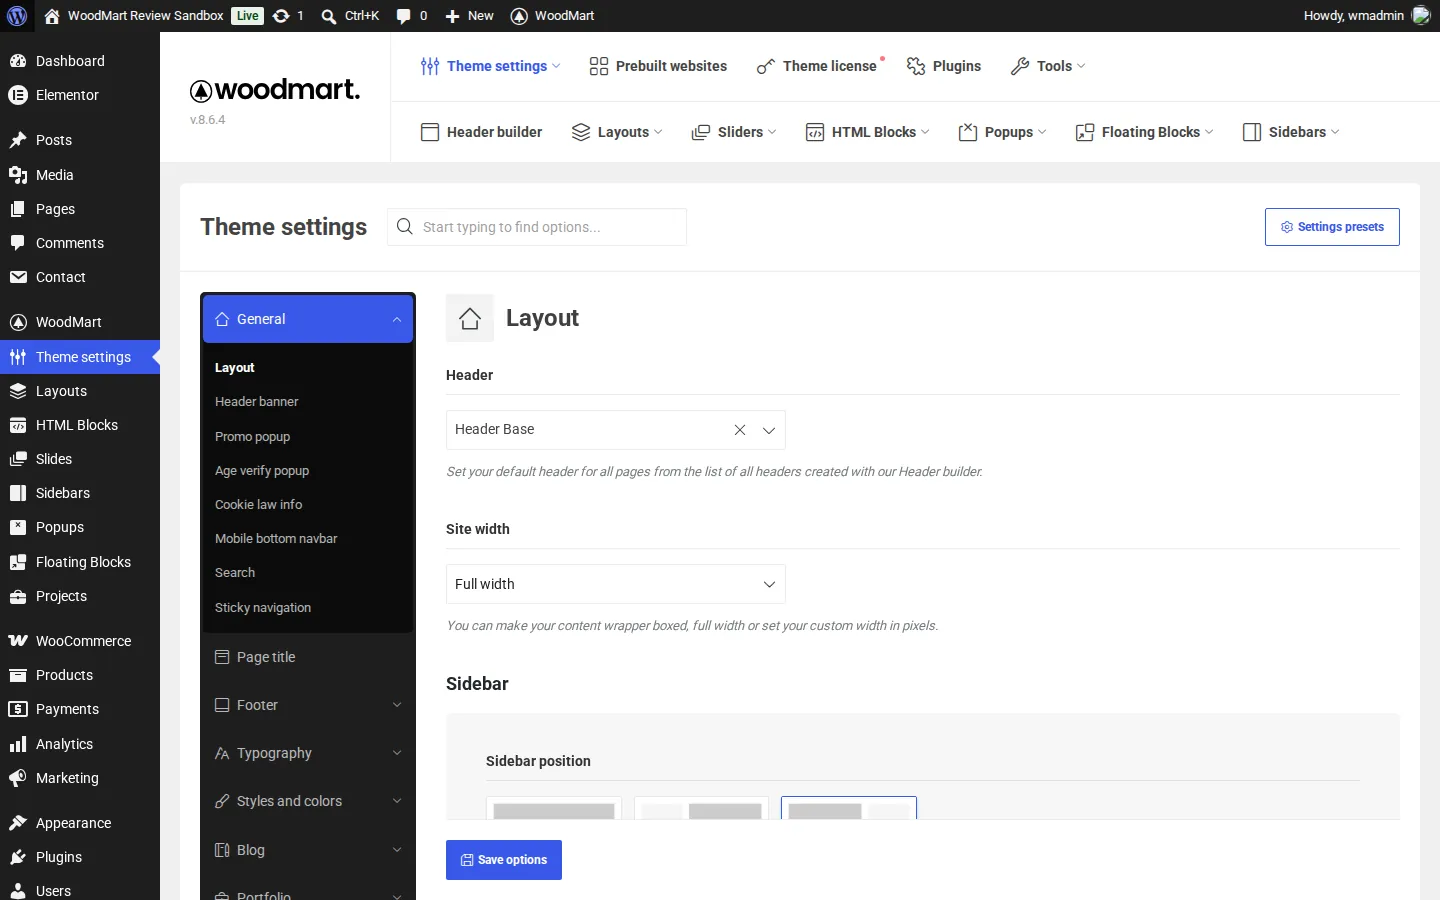Click the updates counter icon
Image resolution: width=1440 pixels, height=900 pixels.
[x=282, y=16]
